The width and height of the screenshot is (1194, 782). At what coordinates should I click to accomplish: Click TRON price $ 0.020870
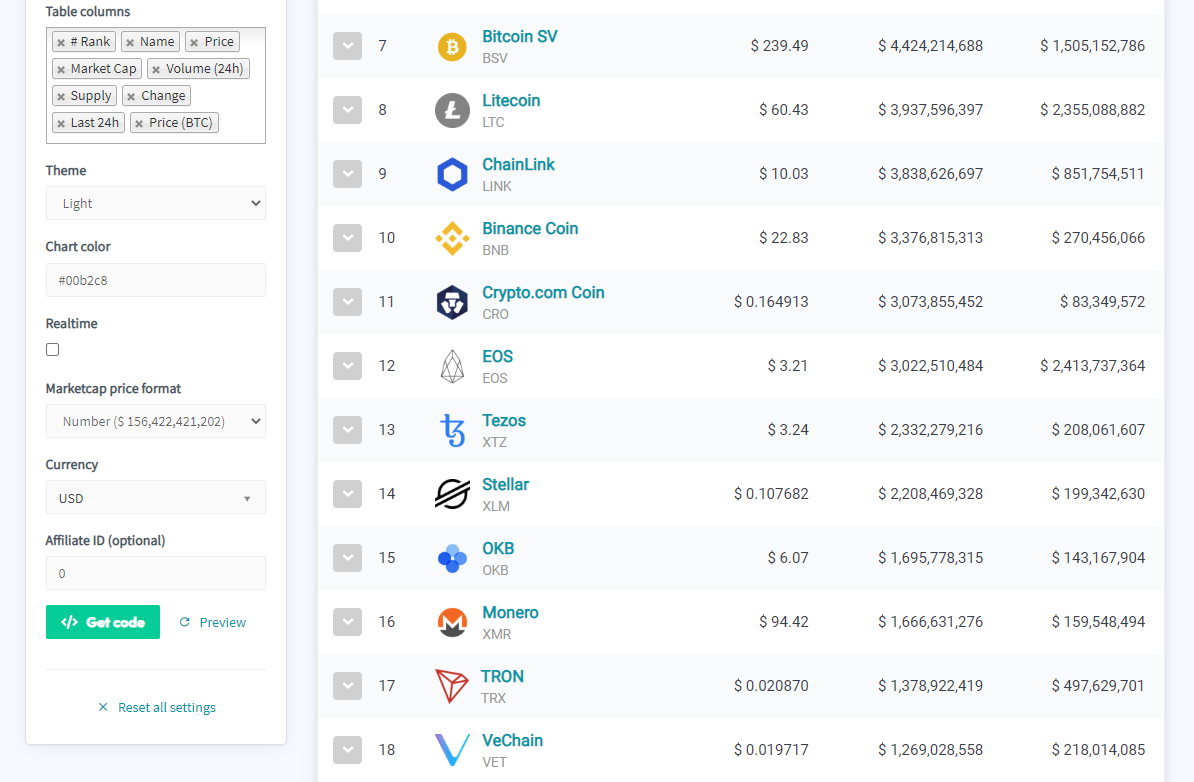[771, 686]
